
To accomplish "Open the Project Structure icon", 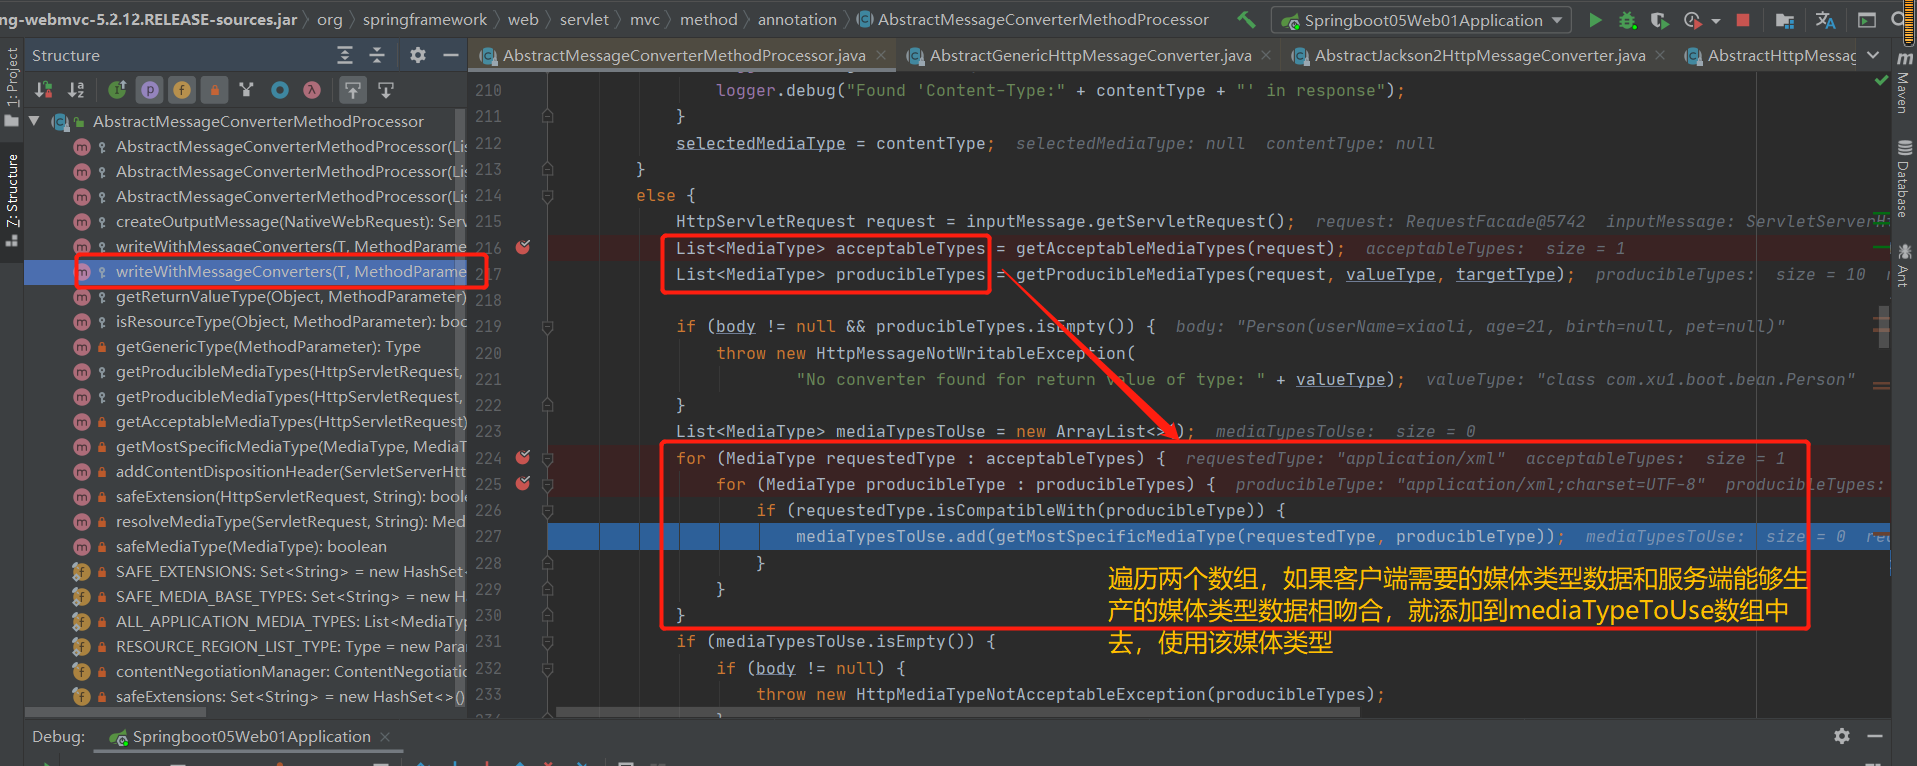I will pyautogui.click(x=1785, y=20).
